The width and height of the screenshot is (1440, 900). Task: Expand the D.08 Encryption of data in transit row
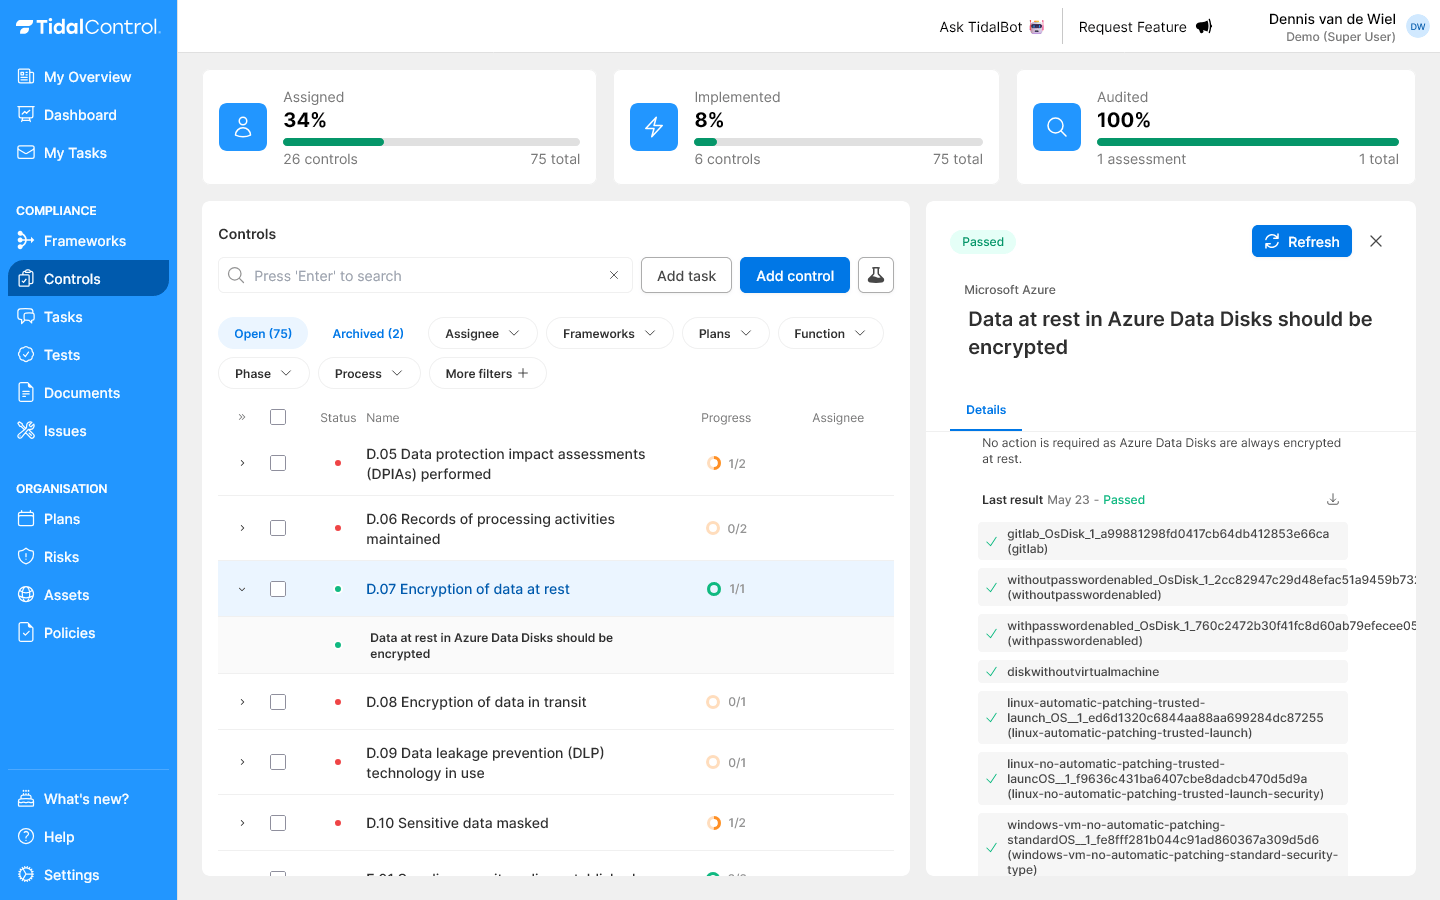click(241, 702)
